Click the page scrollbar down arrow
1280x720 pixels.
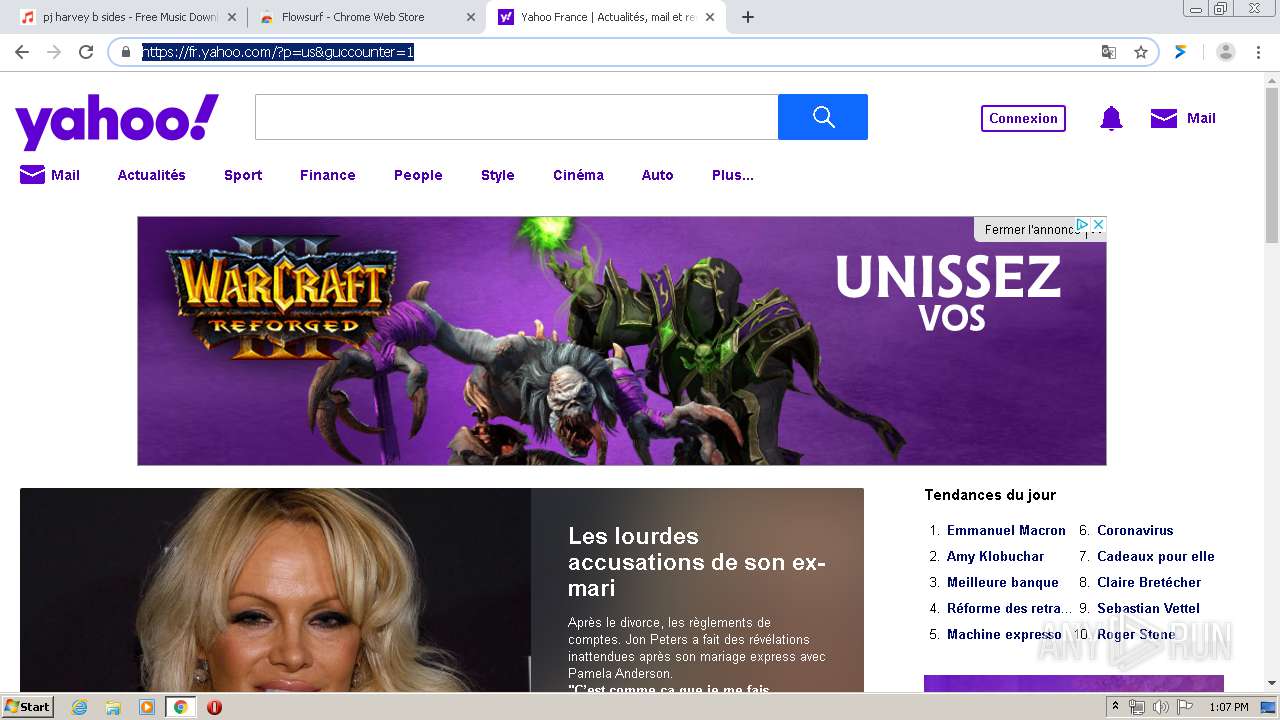pyautogui.click(x=1271, y=684)
